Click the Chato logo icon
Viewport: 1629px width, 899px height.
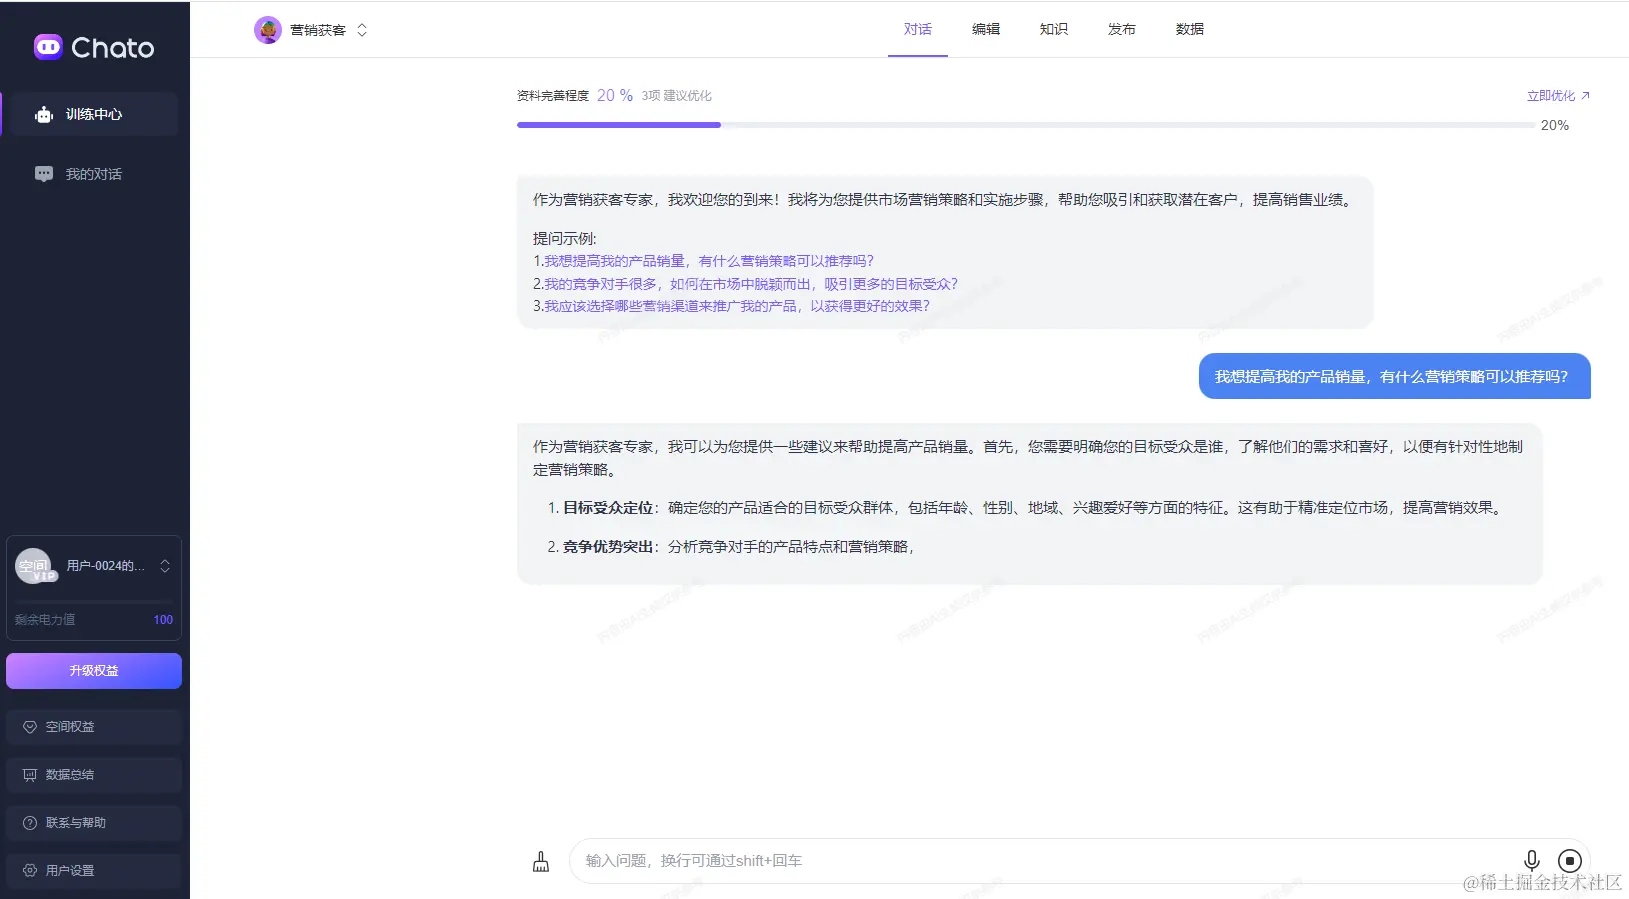pyautogui.click(x=48, y=47)
